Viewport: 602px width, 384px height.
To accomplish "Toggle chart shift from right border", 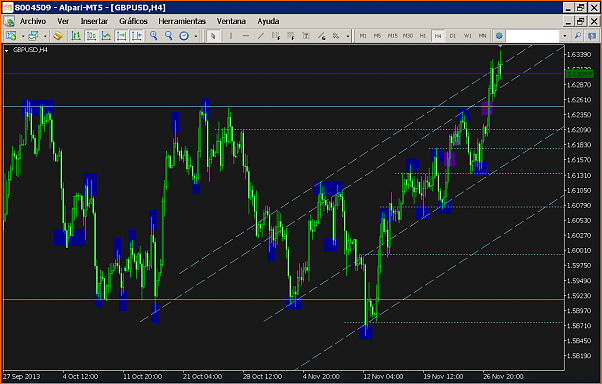I will 136,36.
